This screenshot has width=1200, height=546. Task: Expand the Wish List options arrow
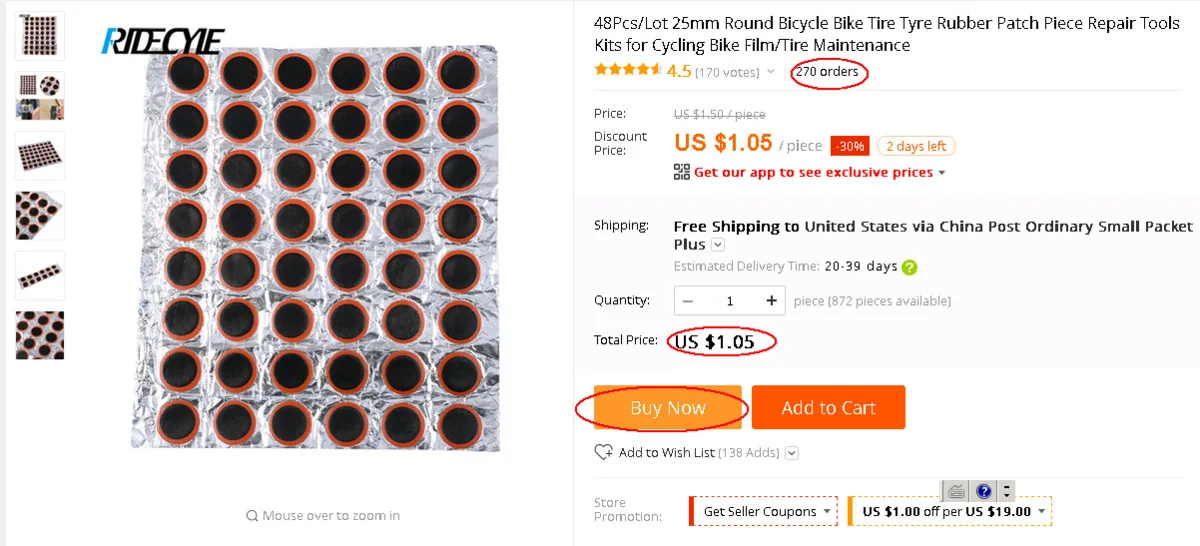pos(792,453)
